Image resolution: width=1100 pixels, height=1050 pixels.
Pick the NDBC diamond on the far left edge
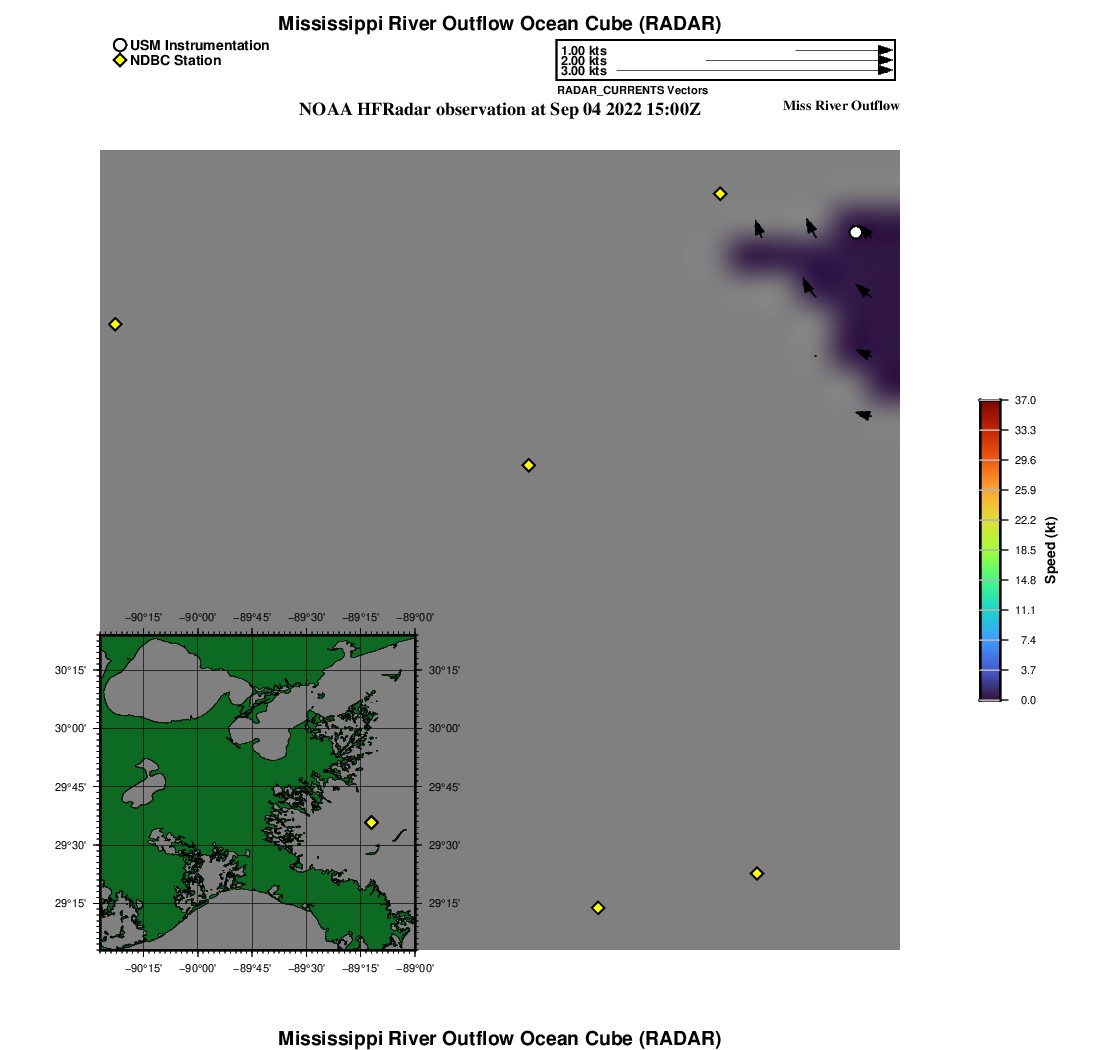point(115,324)
